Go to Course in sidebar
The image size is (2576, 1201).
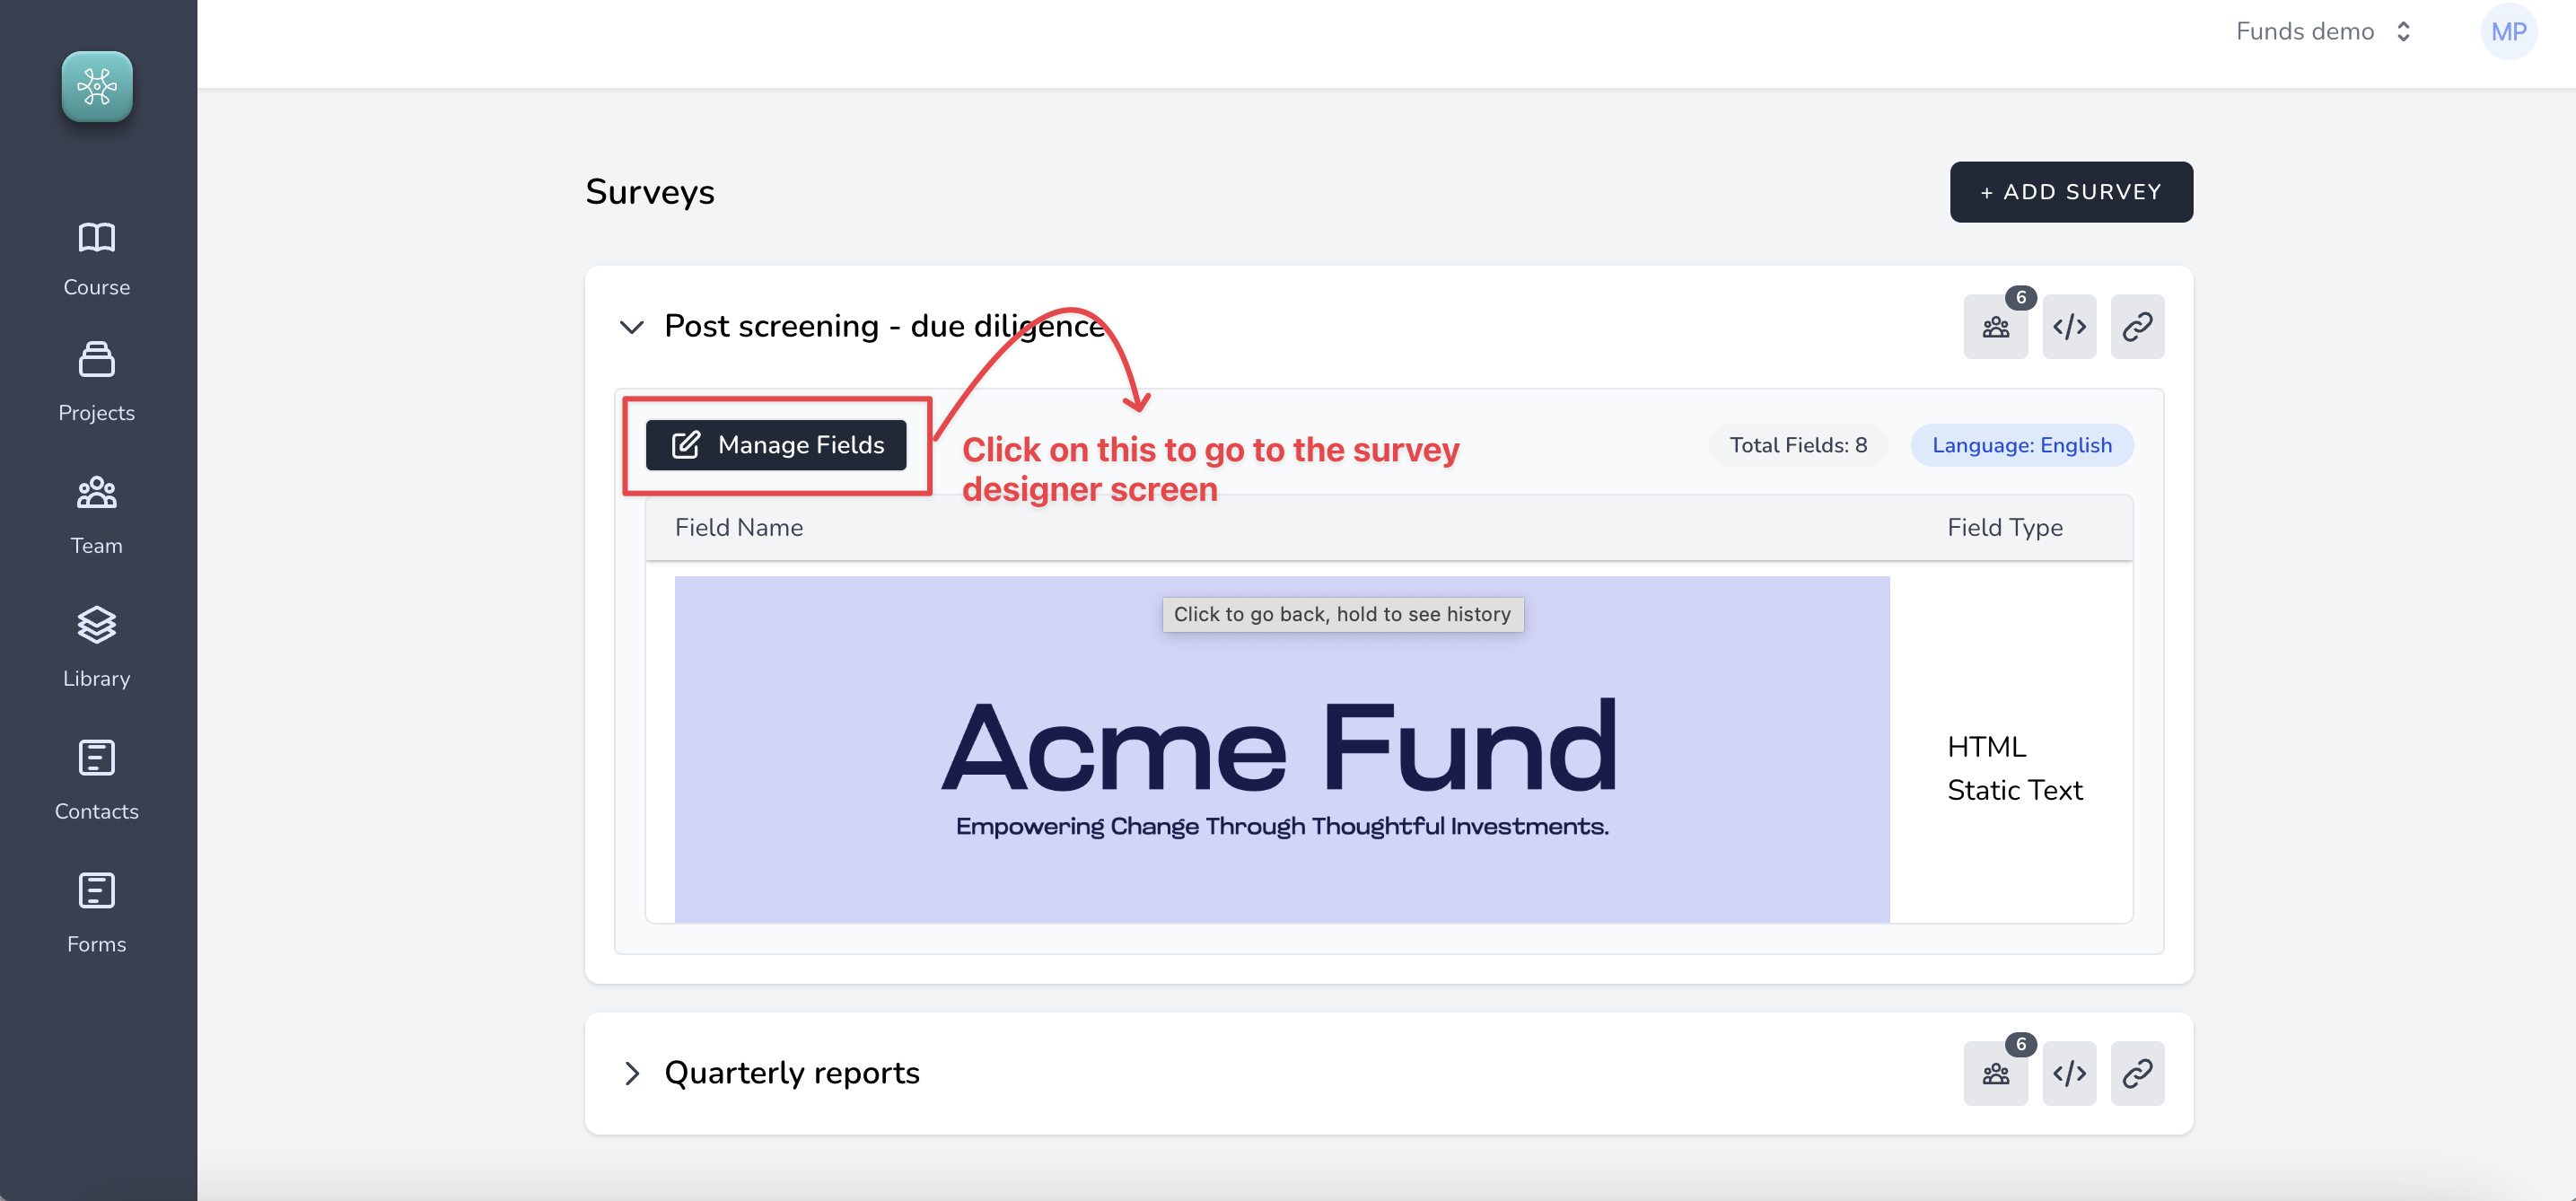pyautogui.click(x=97, y=259)
